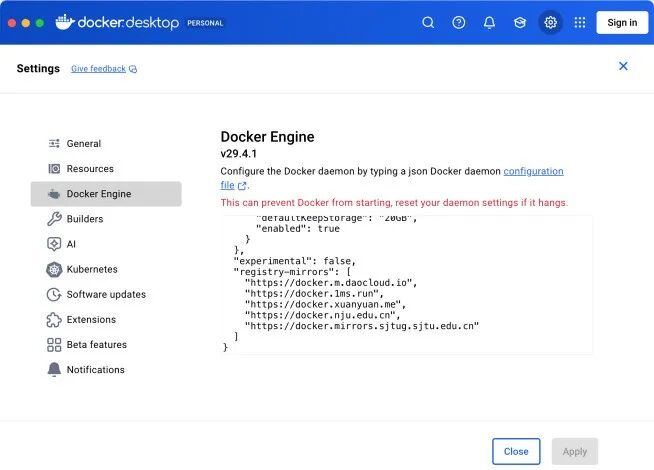654x470 pixels.
Task: Click the Kubernetes wheel icon
Action: pos(54,269)
